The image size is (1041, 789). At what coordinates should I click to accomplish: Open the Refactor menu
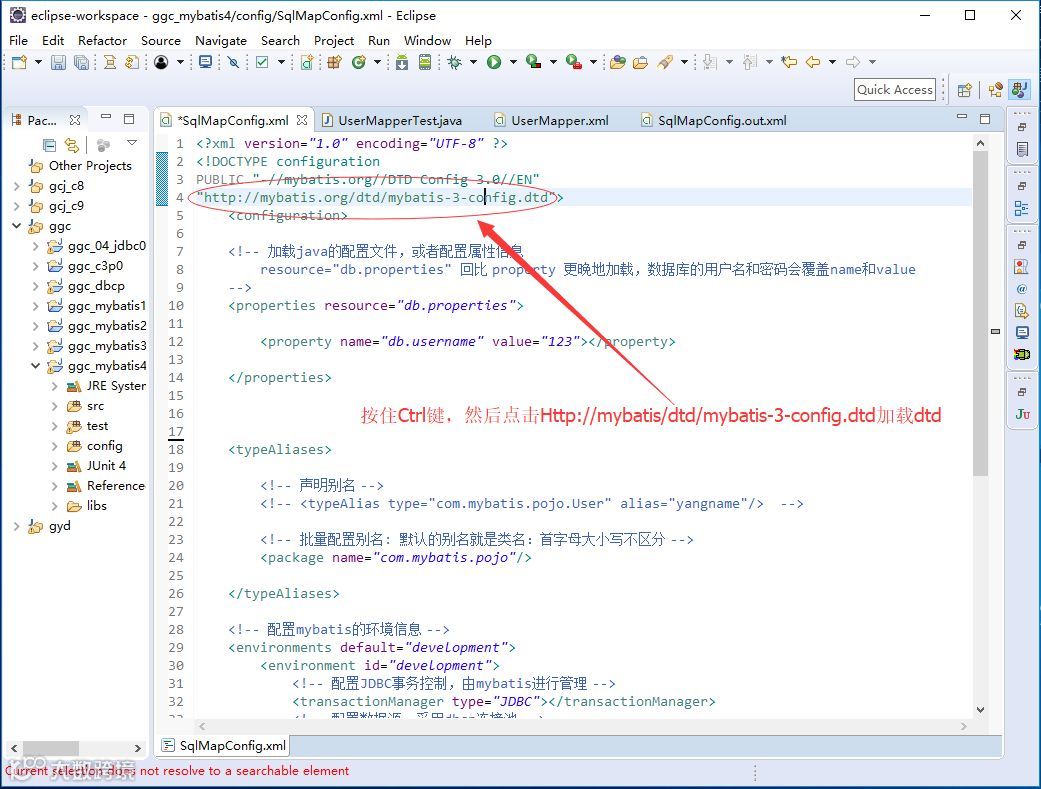point(102,41)
